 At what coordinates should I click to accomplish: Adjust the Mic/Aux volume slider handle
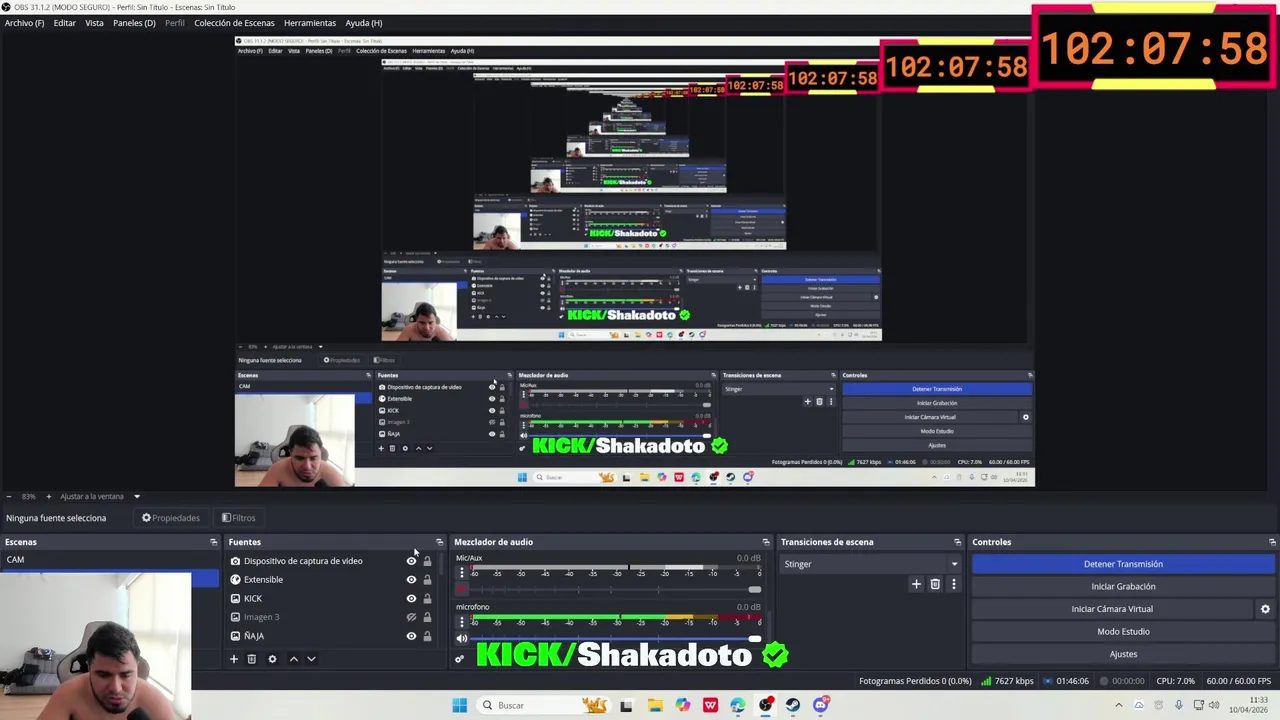point(755,589)
